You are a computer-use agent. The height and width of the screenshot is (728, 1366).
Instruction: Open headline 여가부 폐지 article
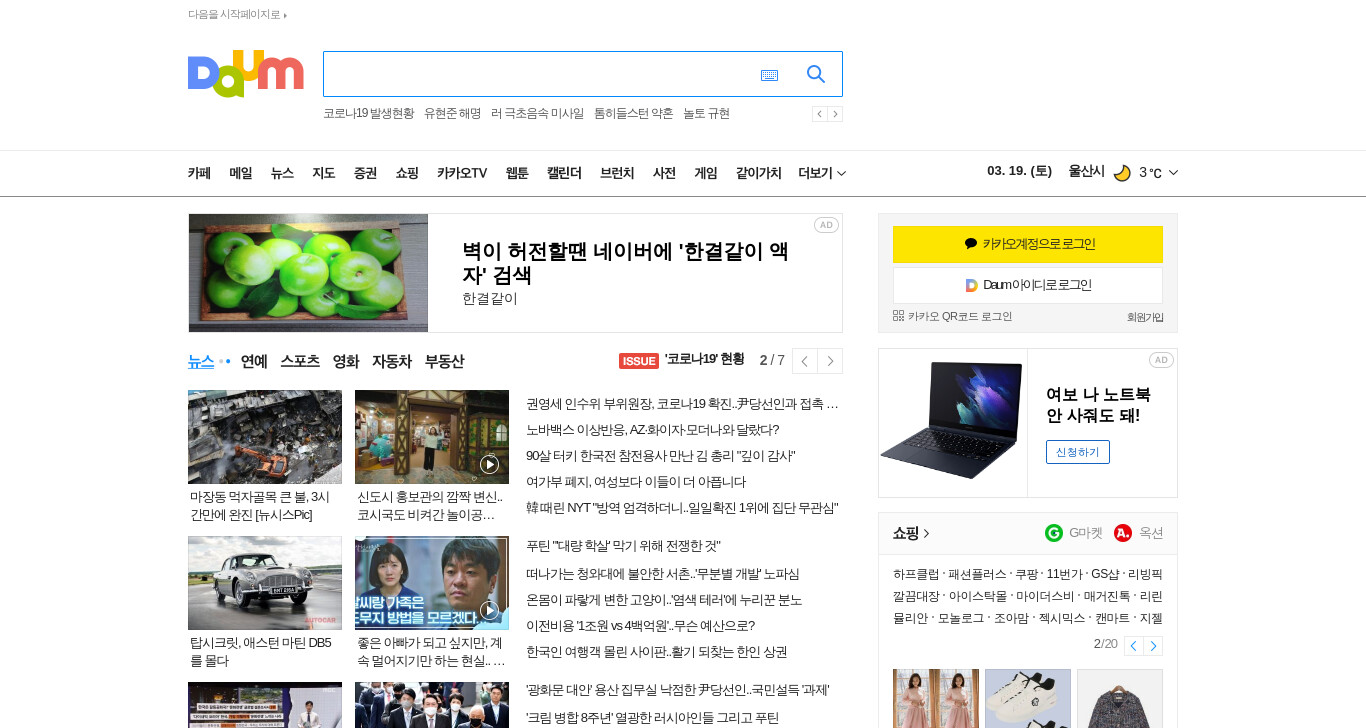coord(636,482)
